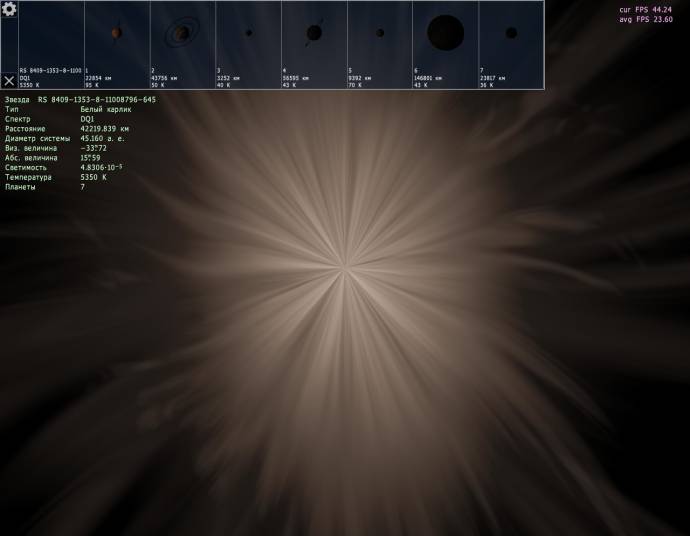Click the 'Виз. величина' label
Screen dimensions: 690x536
tap(31, 148)
